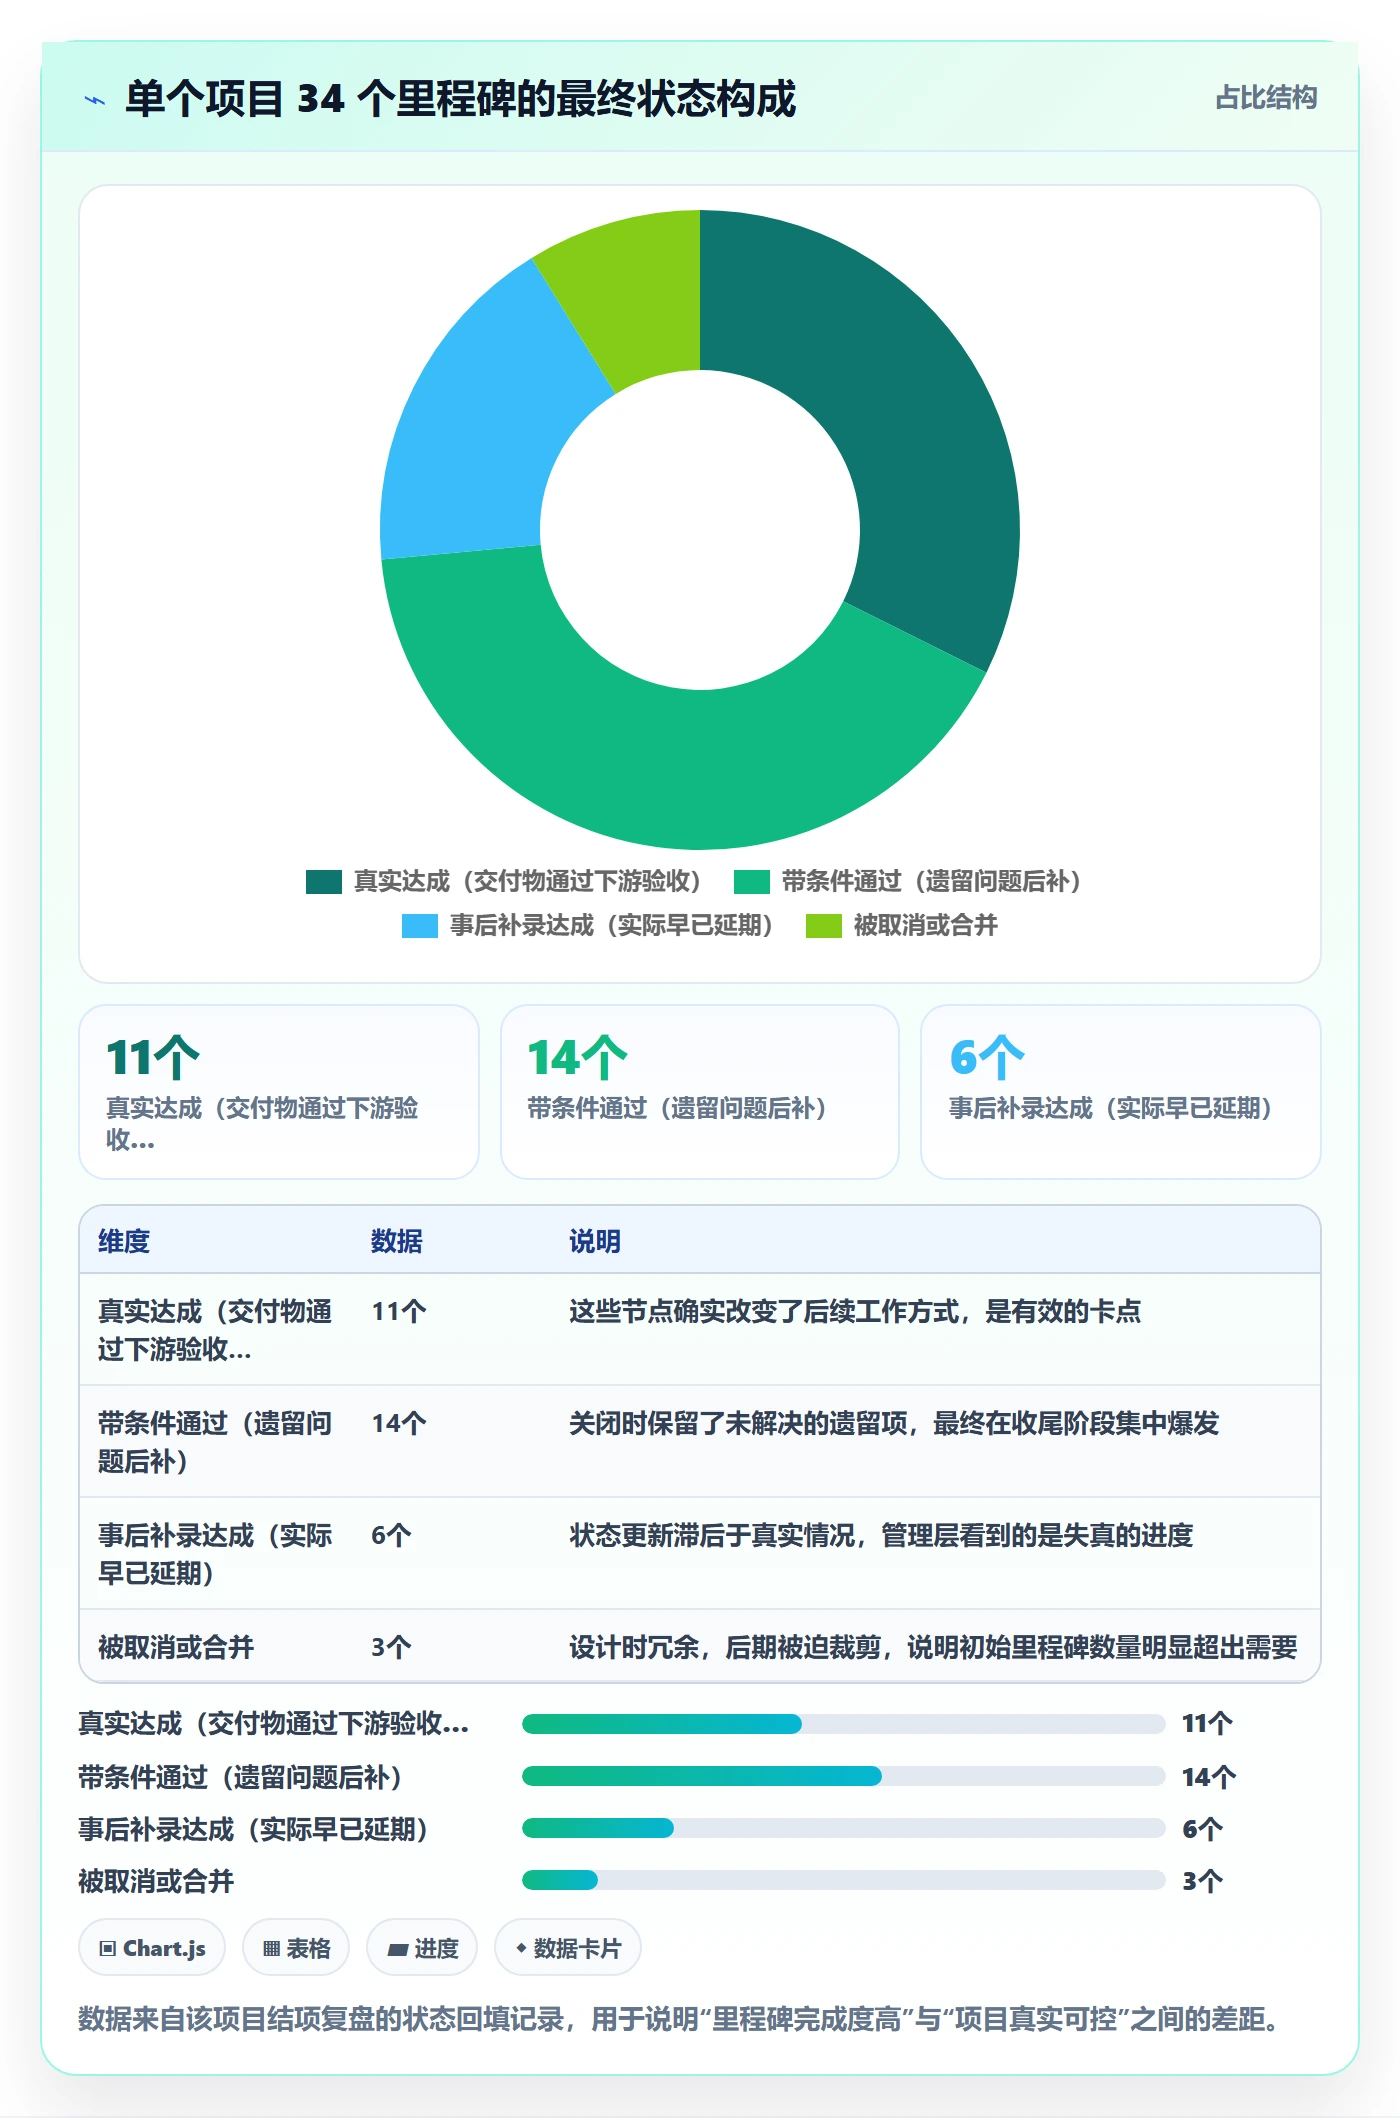Click the 事后补录达成 progress row label
Image resolution: width=1400 pixels, height=2118 pixels.
[x=253, y=1829]
